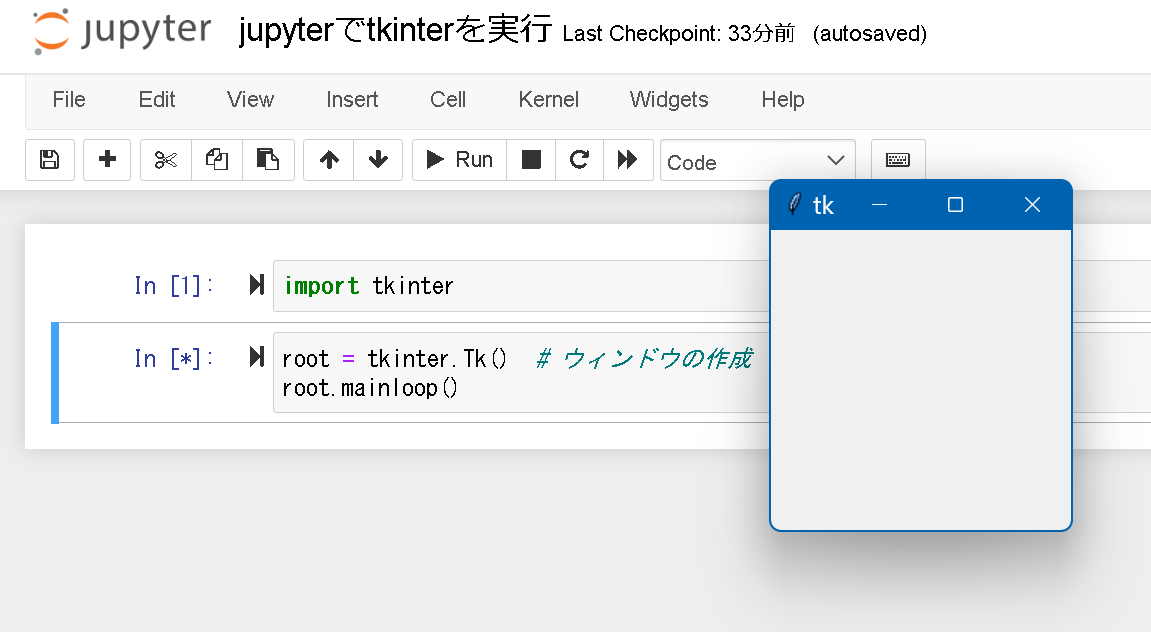The image size is (1151, 632).
Task: Cut the selected cell using scissors icon
Action: click(164, 159)
